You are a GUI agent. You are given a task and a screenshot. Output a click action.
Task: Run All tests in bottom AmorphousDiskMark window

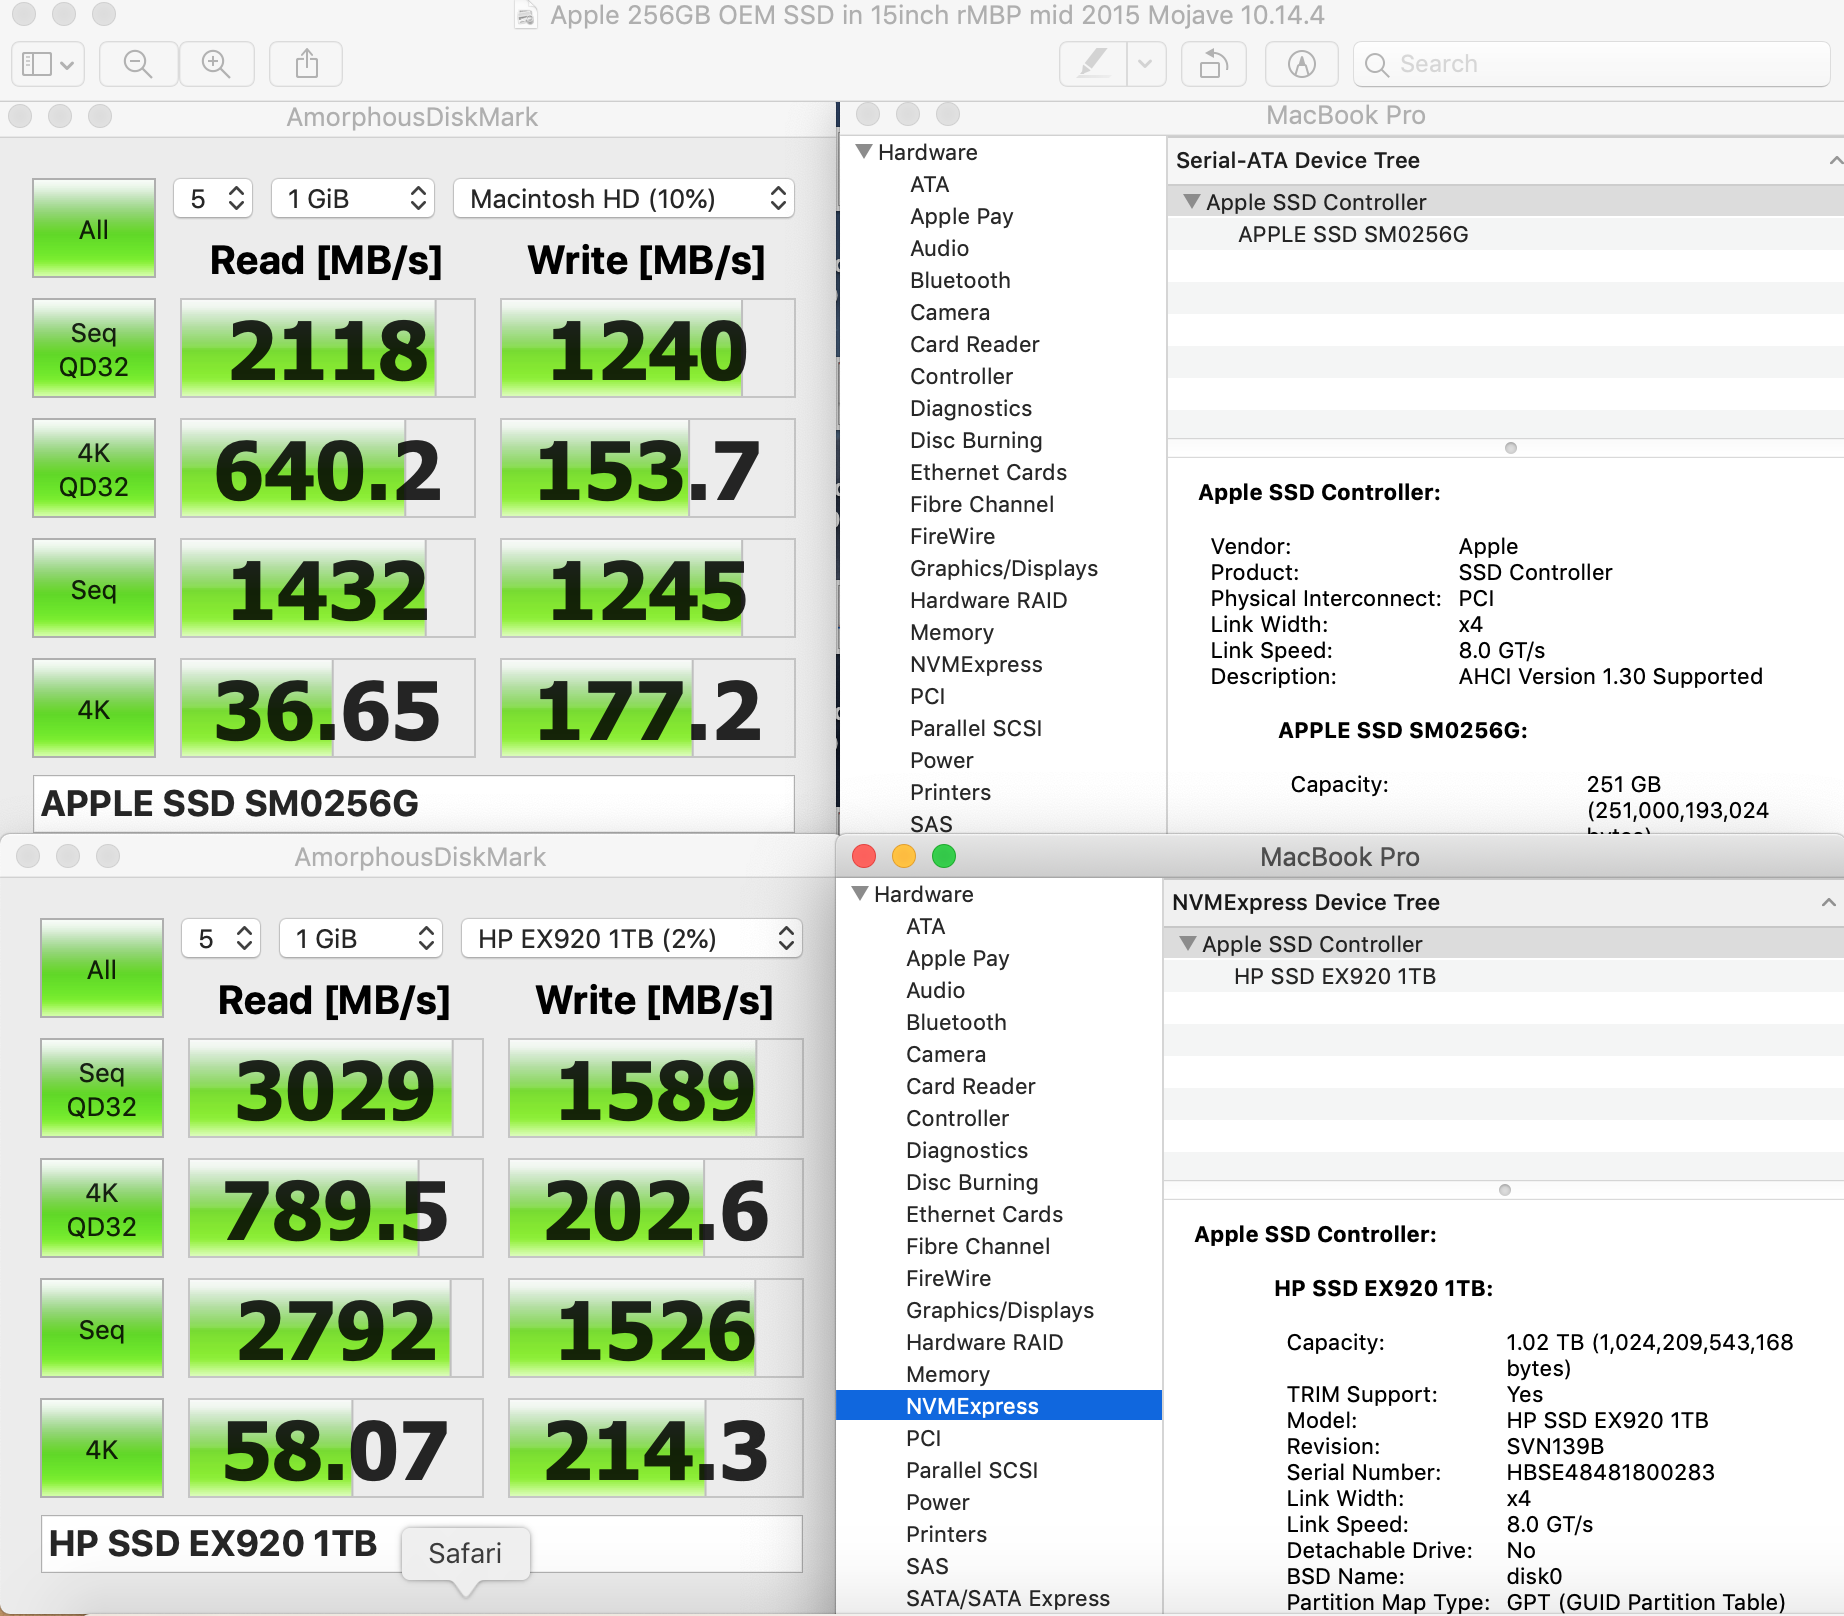pyautogui.click(x=102, y=968)
